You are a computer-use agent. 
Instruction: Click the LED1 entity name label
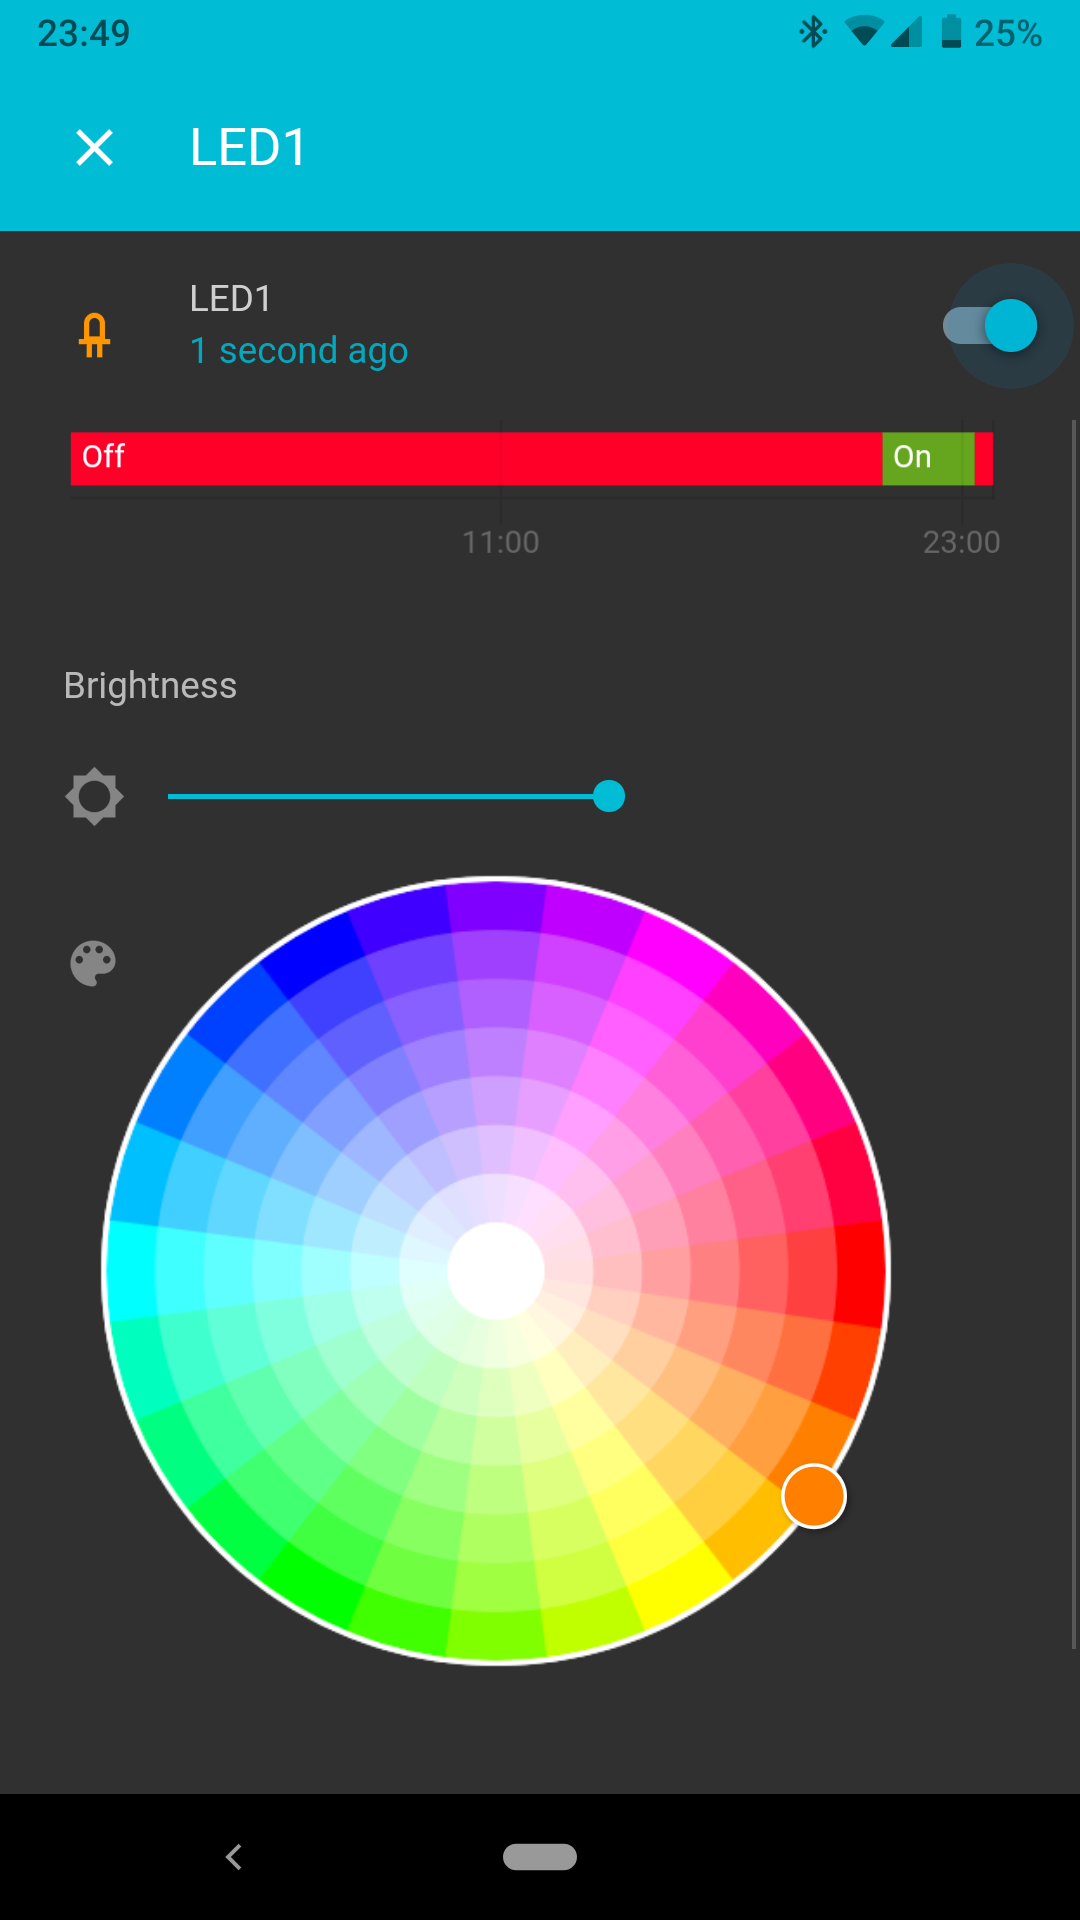click(x=231, y=298)
